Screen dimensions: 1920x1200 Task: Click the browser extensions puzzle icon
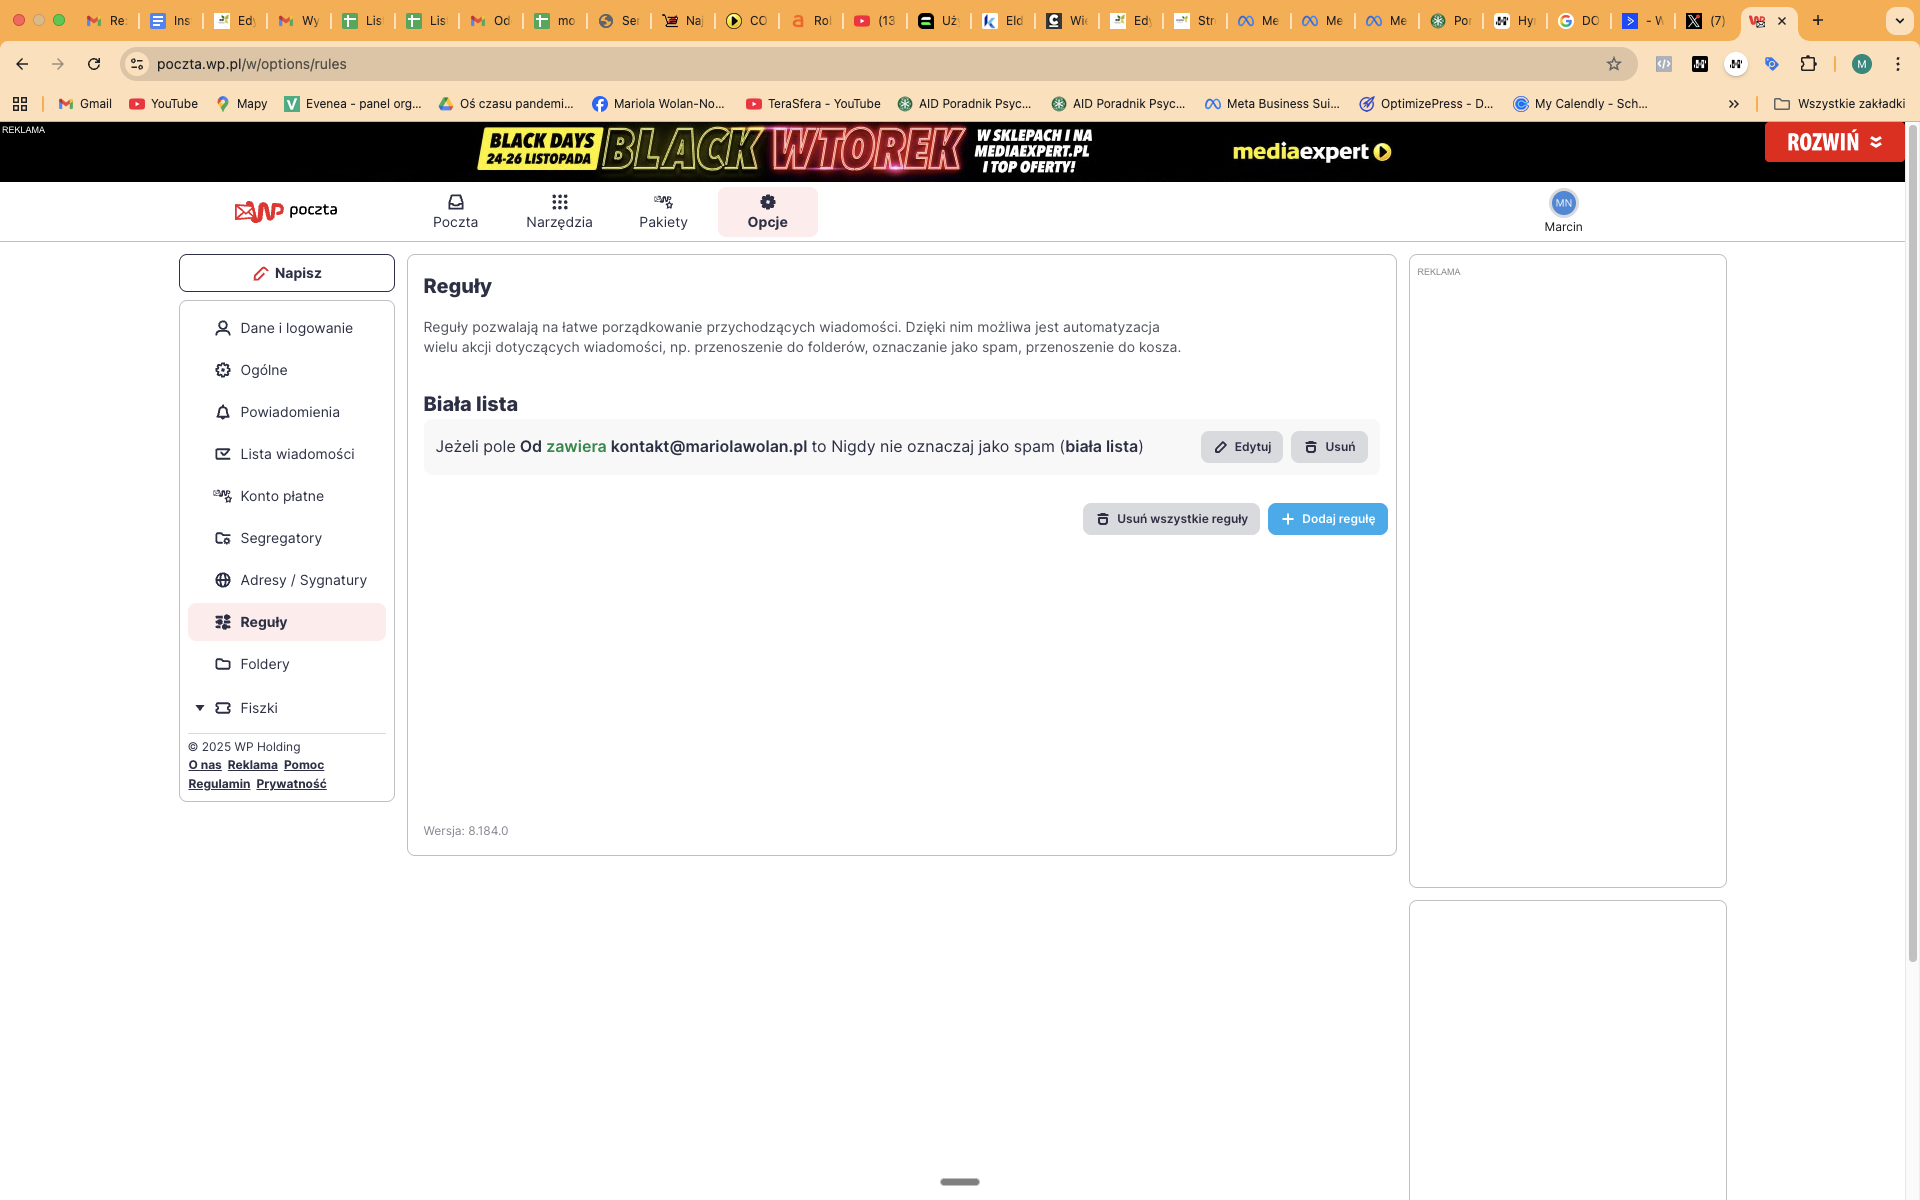(x=1808, y=64)
